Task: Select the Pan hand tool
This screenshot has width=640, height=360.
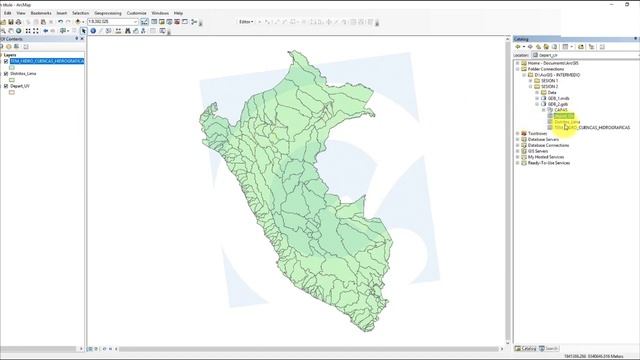Action: point(11,31)
